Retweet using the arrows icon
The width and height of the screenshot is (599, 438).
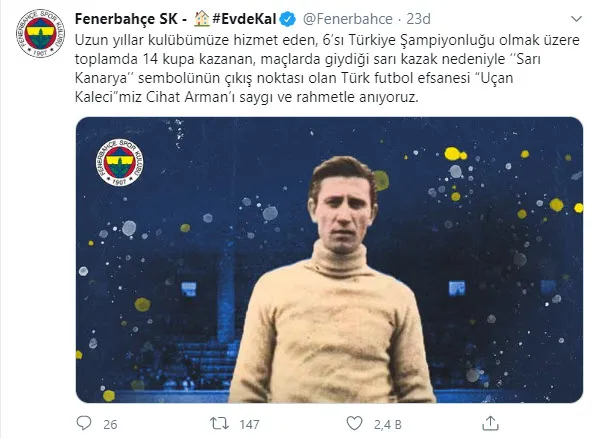[219, 423]
